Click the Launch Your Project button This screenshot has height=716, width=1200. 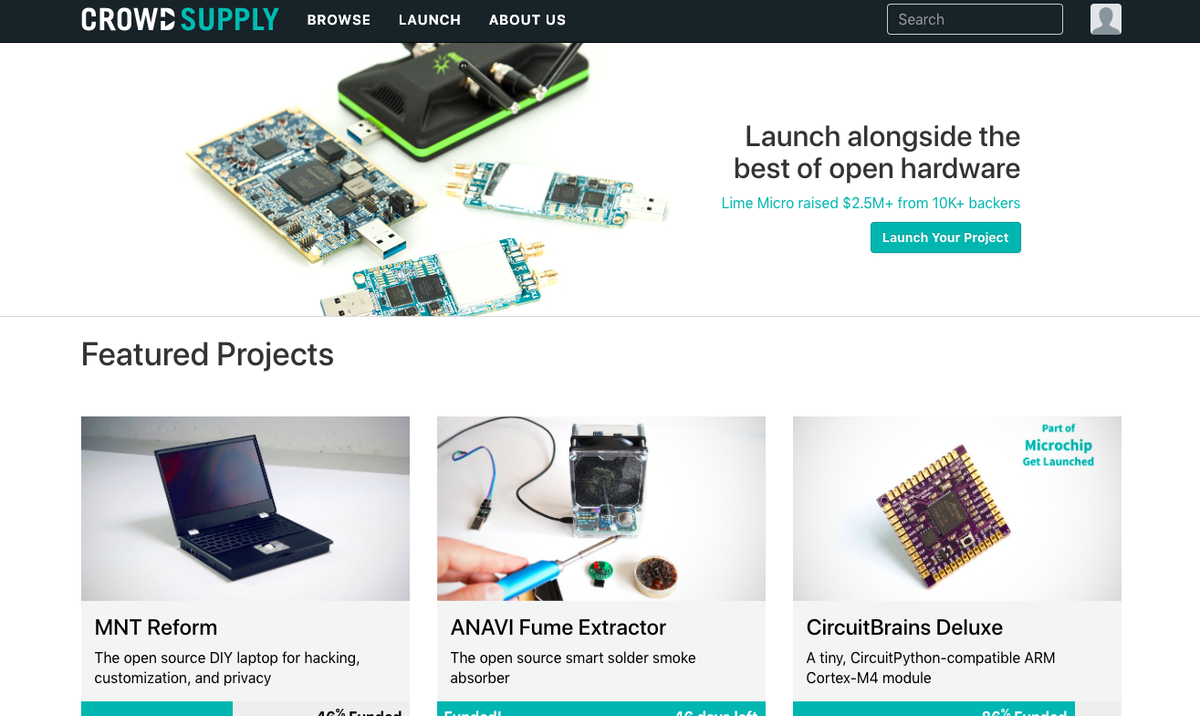pos(945,237)
